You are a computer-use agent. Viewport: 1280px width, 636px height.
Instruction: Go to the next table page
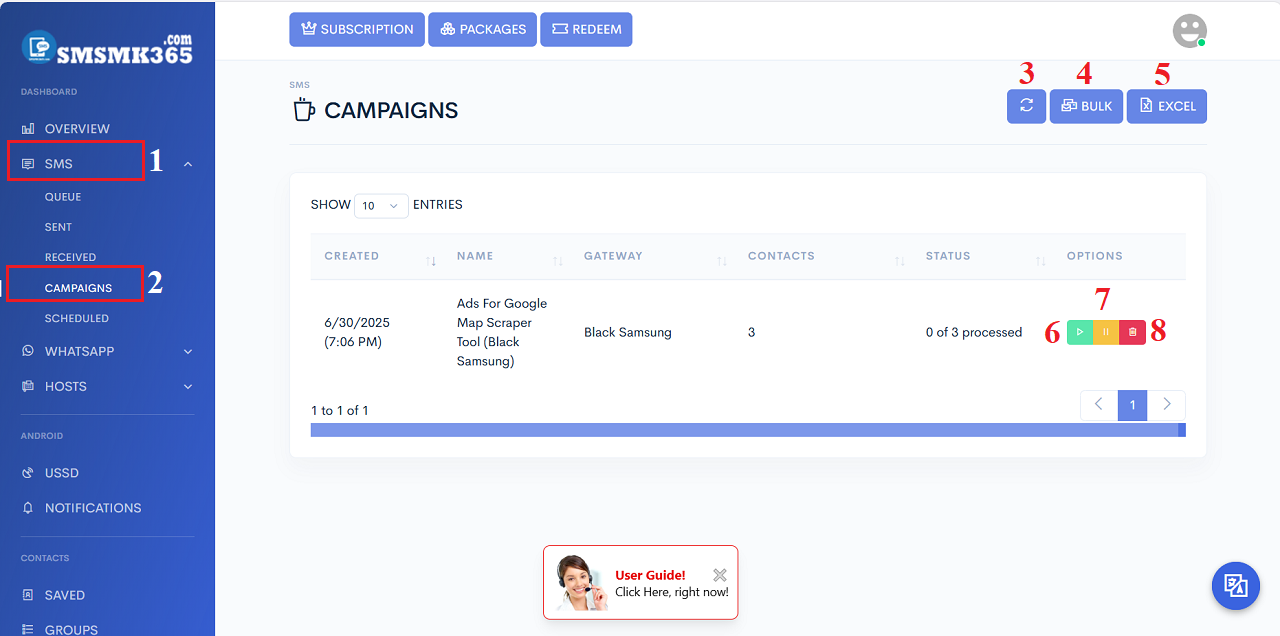coord(1166,405)
